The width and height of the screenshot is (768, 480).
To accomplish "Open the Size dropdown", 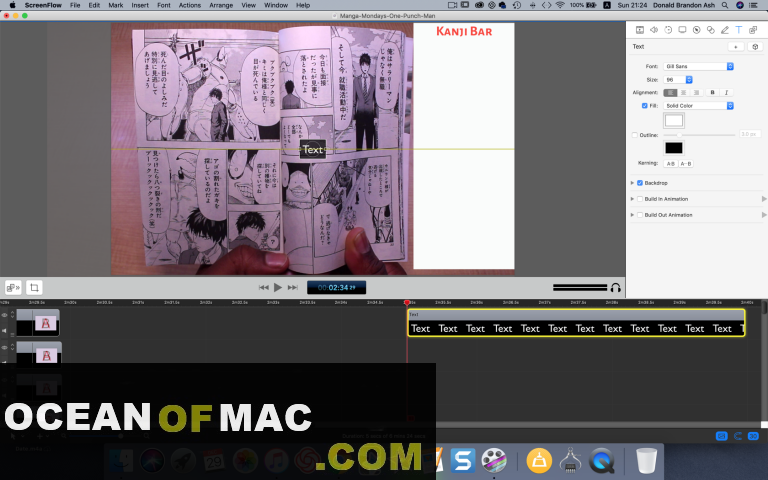I will click(x=678, y=79).
